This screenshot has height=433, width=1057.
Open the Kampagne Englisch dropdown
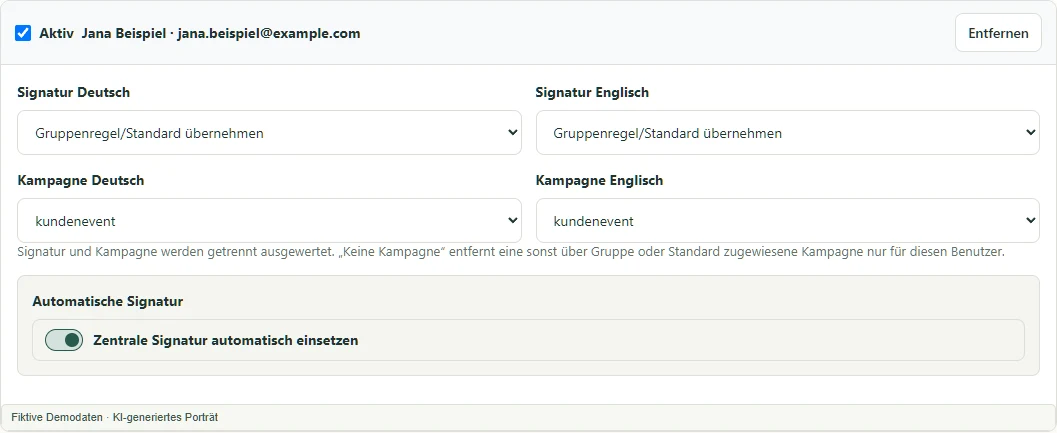coord(787,221)
